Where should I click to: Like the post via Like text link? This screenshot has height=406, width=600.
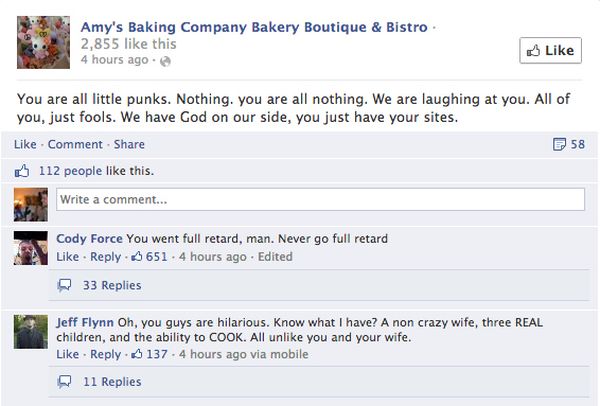coord(25,144)
